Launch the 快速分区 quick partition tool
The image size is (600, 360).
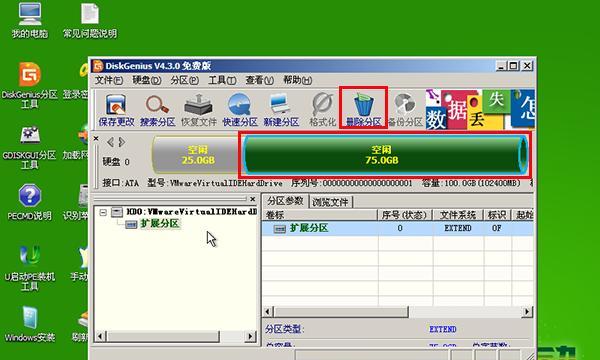240,110
